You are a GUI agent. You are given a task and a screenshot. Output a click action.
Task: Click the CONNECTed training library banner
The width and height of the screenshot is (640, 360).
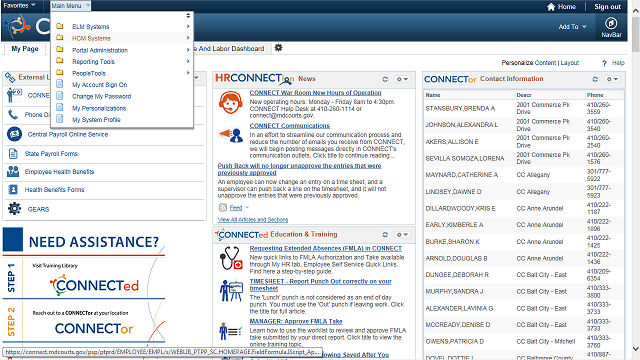[94, 285]
